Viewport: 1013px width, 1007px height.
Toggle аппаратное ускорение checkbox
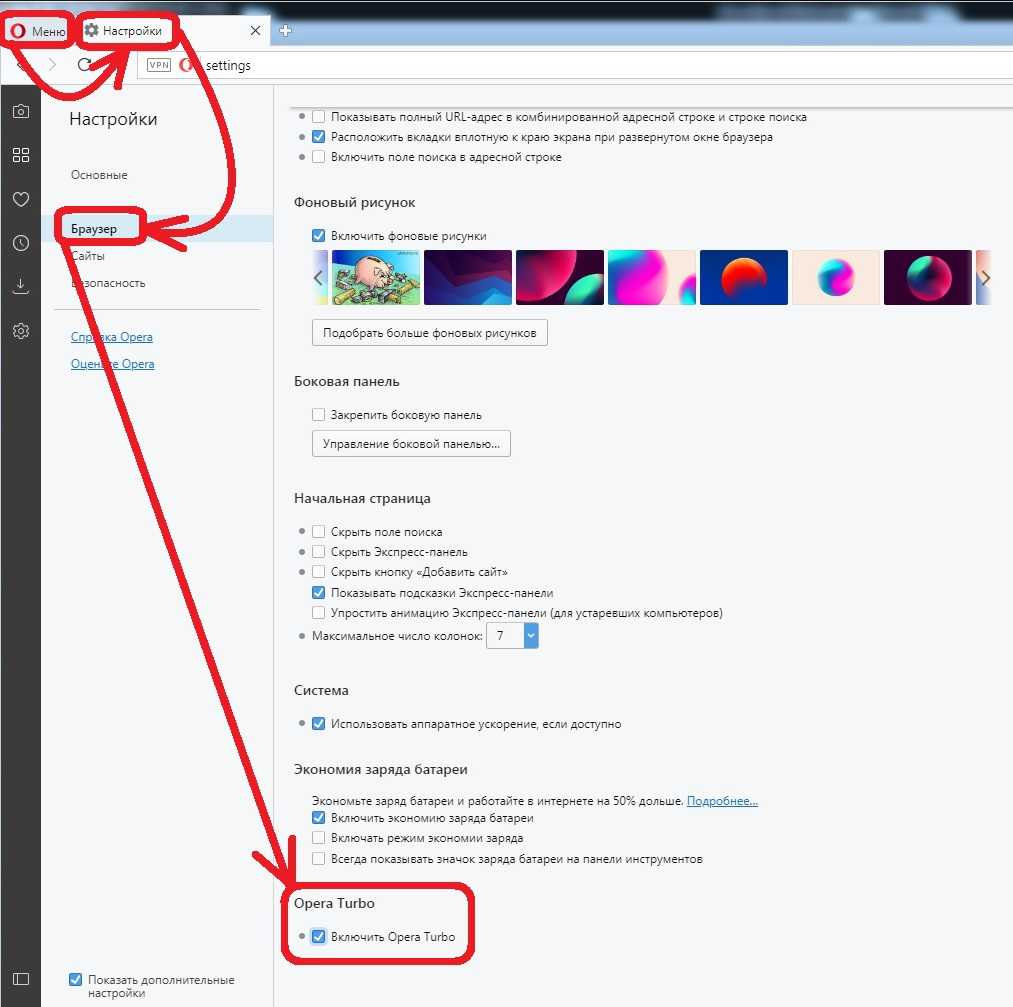tap(319, 723)
